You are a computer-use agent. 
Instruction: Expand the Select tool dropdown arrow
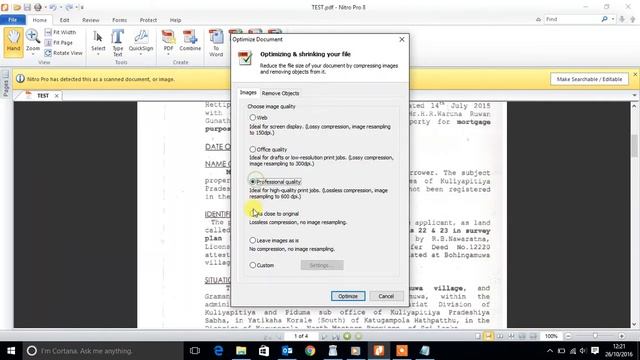click(98, 54)
